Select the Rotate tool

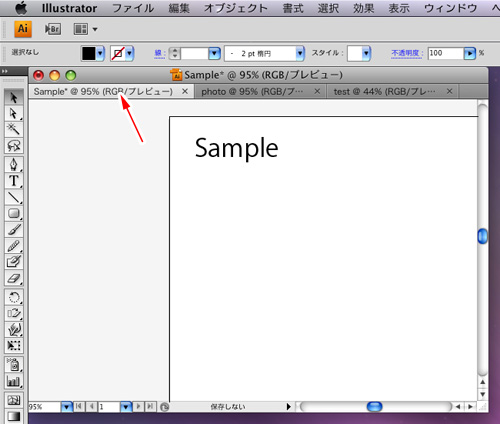coord(14,297)
